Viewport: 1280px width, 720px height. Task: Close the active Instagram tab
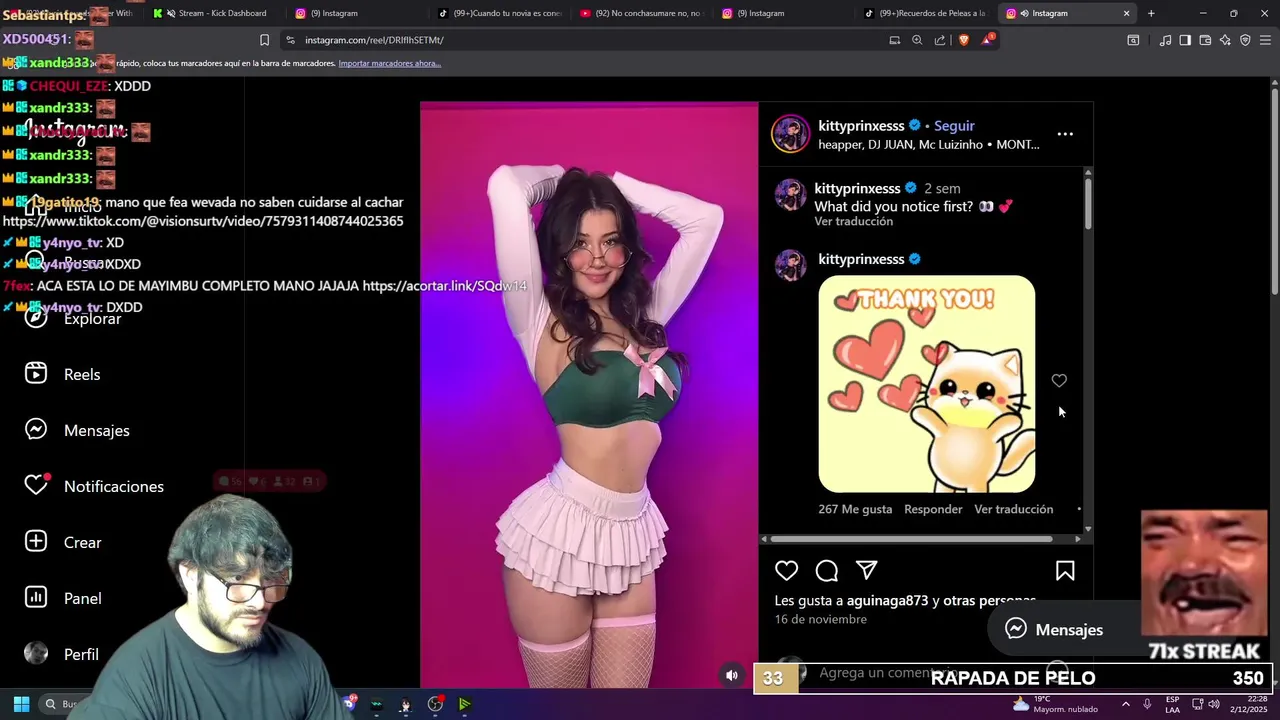[x=1126, y=13]
